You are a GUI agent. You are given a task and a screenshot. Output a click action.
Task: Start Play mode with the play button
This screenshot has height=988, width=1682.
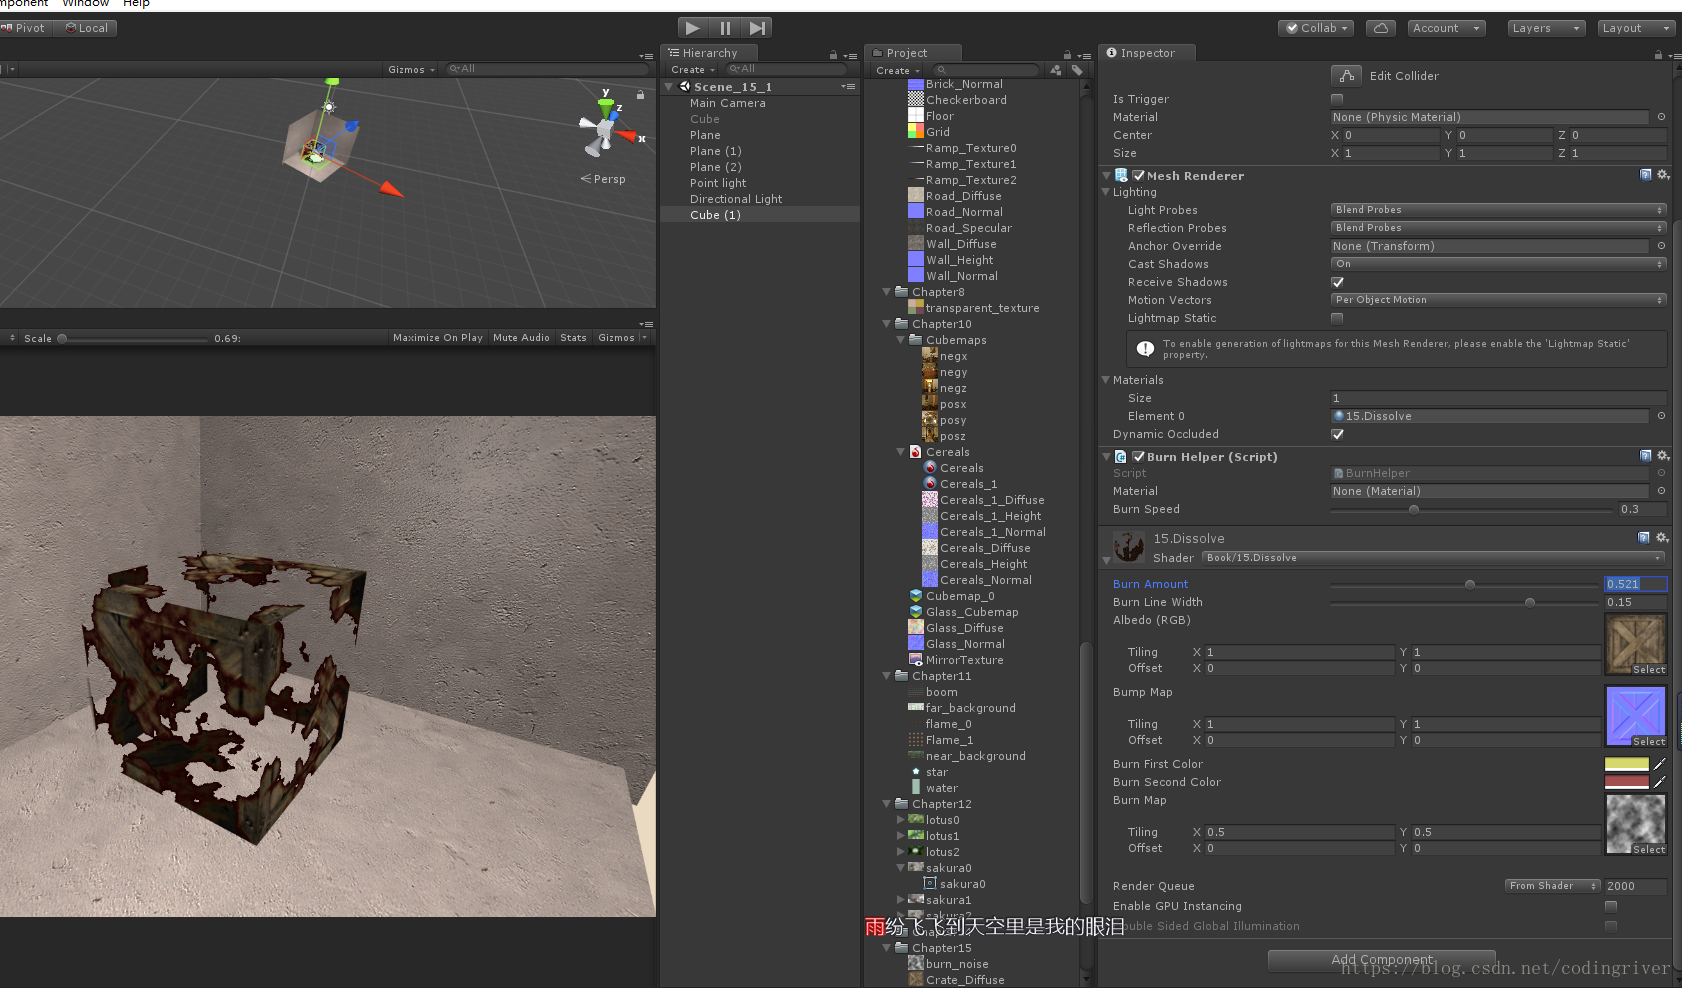(693, 28)
